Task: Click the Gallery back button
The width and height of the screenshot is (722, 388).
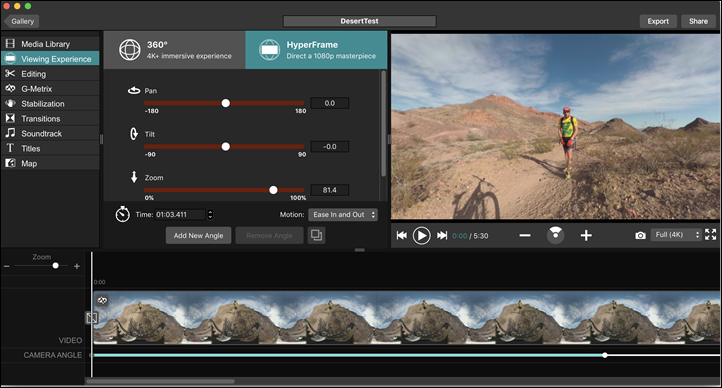Action: (21, 21)
